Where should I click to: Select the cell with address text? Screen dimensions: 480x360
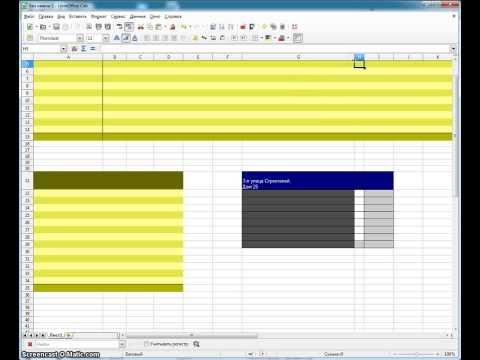(x=298, y=181)
